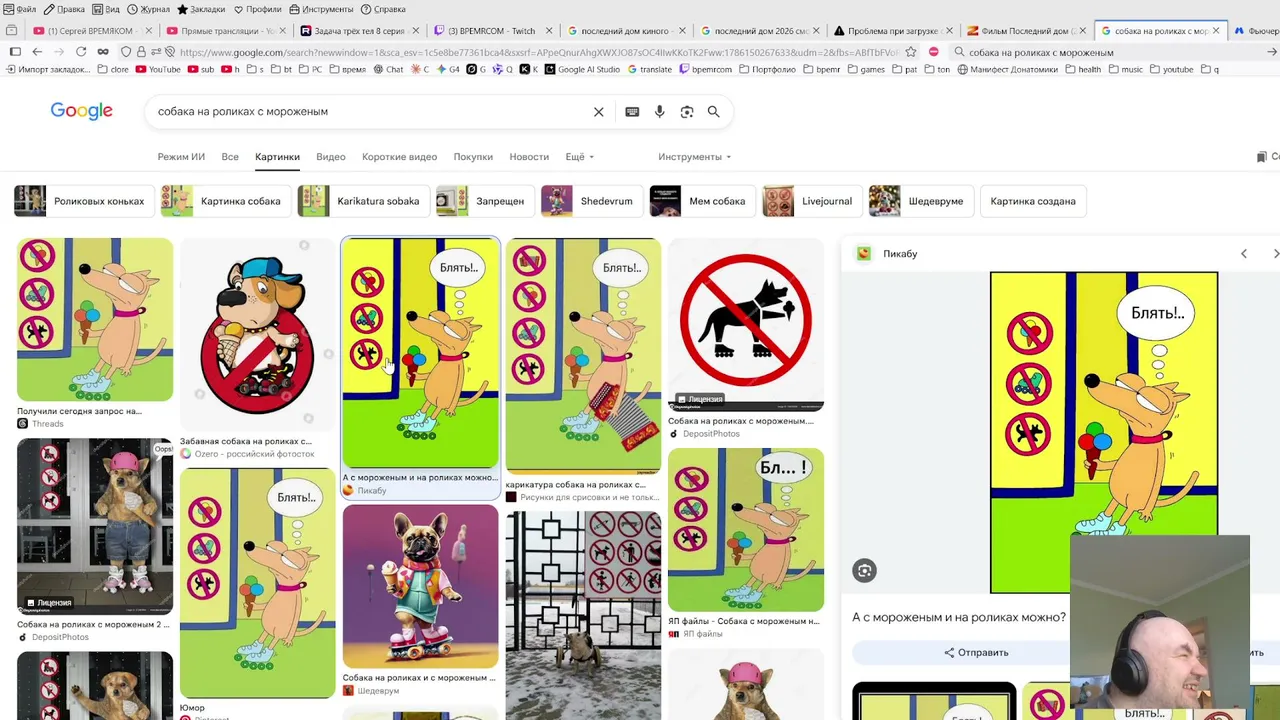
Task: Open the Новости results tab
Action: coord(529,157)
